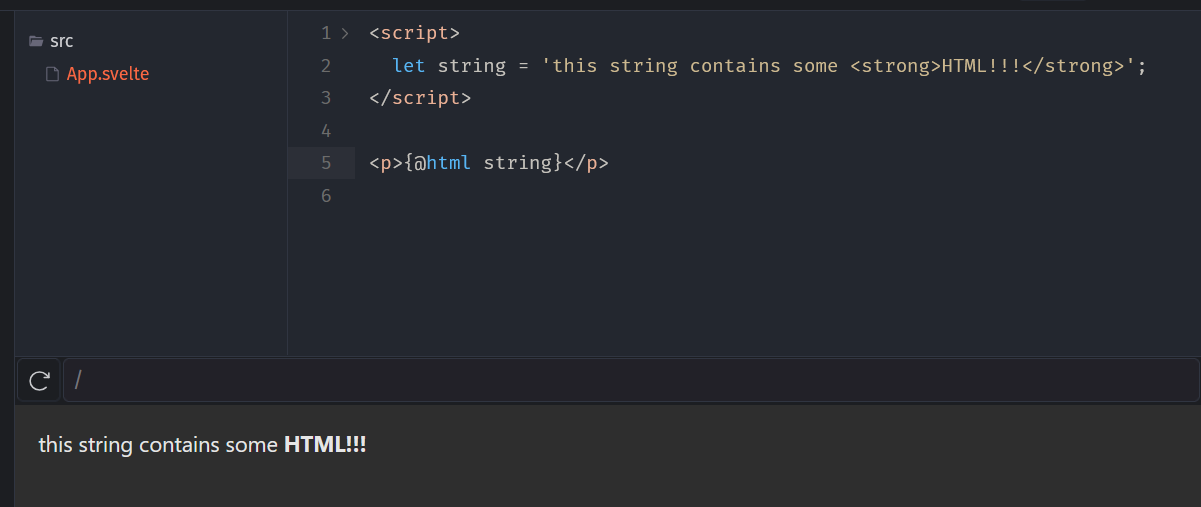Viewport: 1201px width, 507px height.
Task: Click bold HTML!!! text in preview
Action: coord(325,444)
